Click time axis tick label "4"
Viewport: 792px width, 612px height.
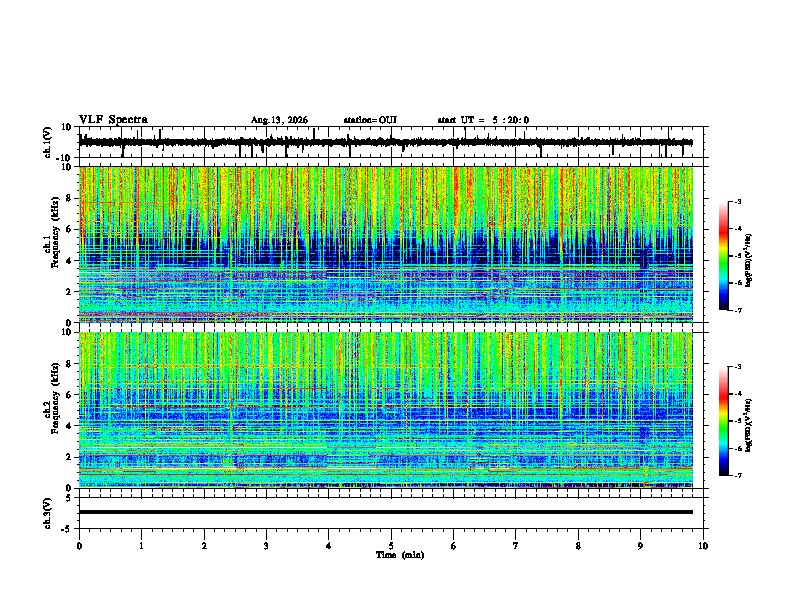pos(329,546)
